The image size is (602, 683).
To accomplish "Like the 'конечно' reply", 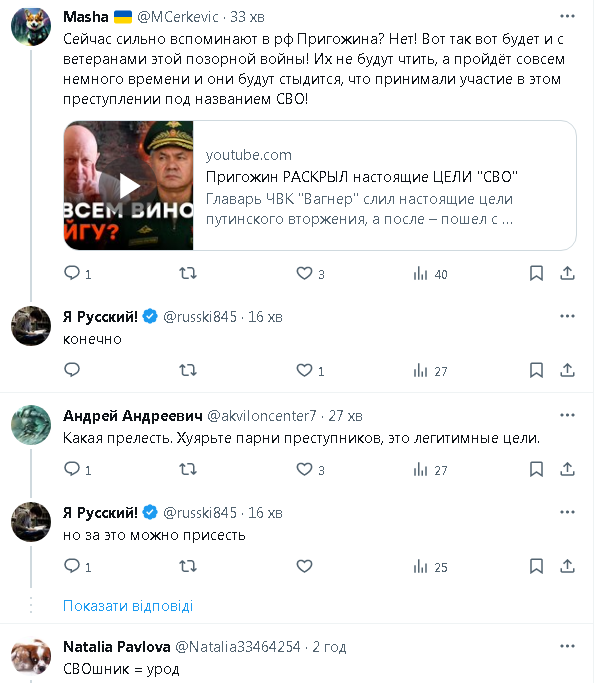I will [x=305, y=370].
